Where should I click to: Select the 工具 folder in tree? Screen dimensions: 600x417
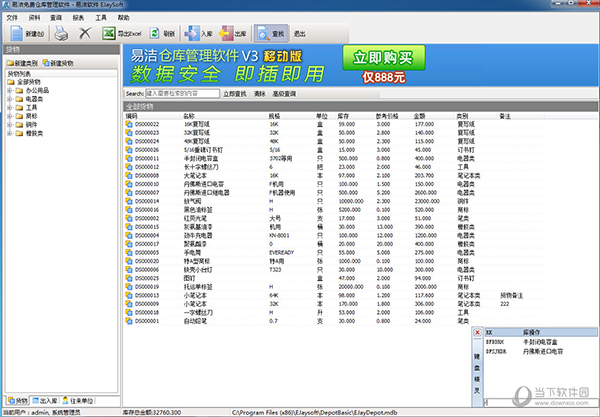[31, 108]
